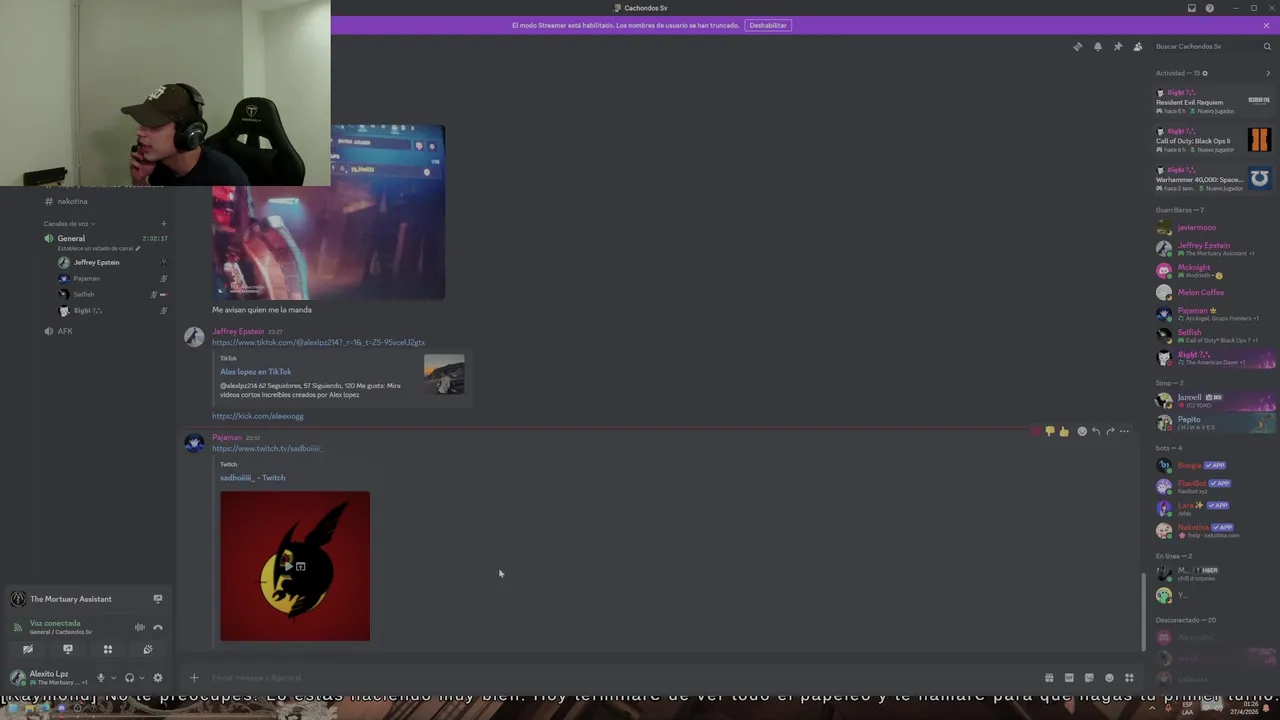Viewport: 1280px width, 720px height.
Task: React with thumbs down on Pajaman's message
Action: (x=1050, y=431)
